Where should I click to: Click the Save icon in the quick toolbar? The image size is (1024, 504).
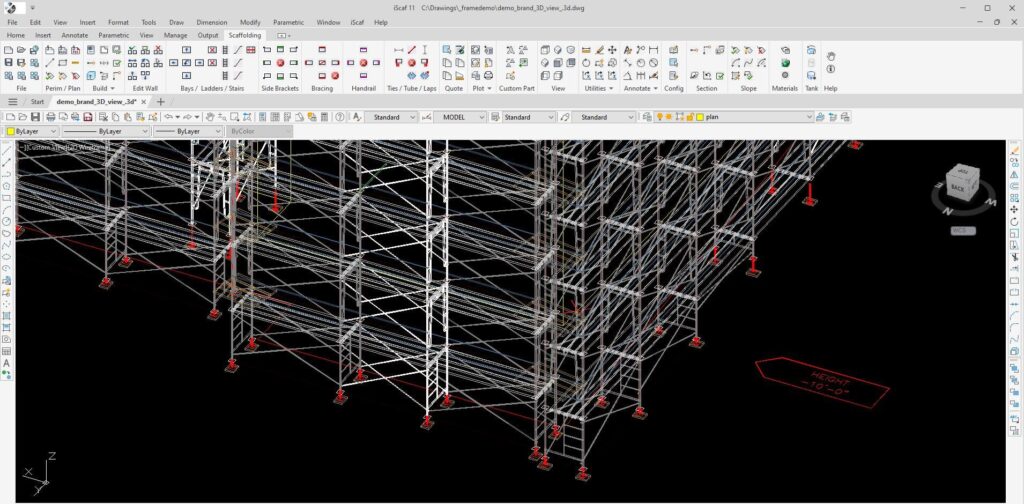pos(36,117)
